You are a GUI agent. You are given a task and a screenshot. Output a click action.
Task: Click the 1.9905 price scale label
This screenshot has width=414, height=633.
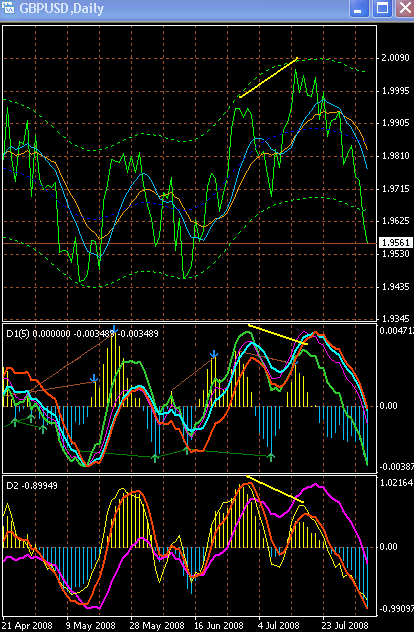tap(395, 123)
